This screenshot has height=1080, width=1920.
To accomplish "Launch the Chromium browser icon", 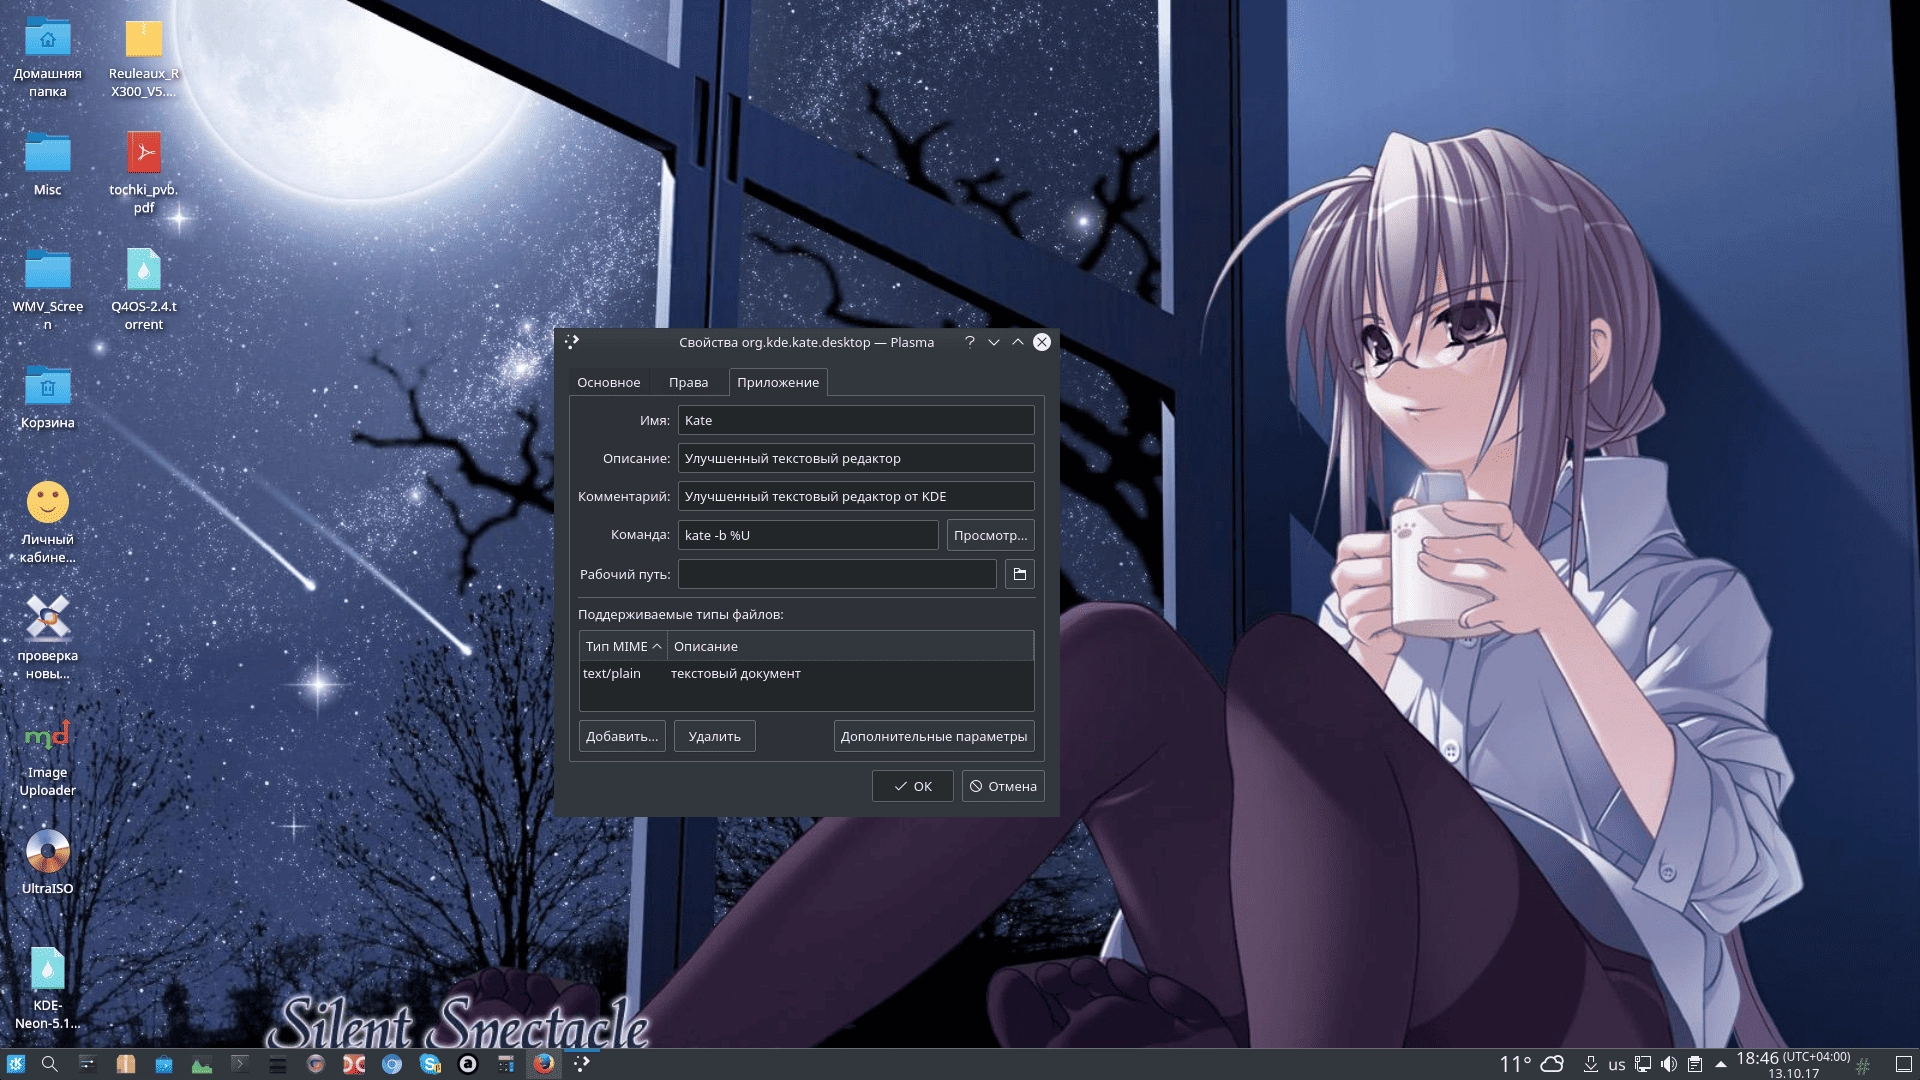I will (x=392, y=1064).
